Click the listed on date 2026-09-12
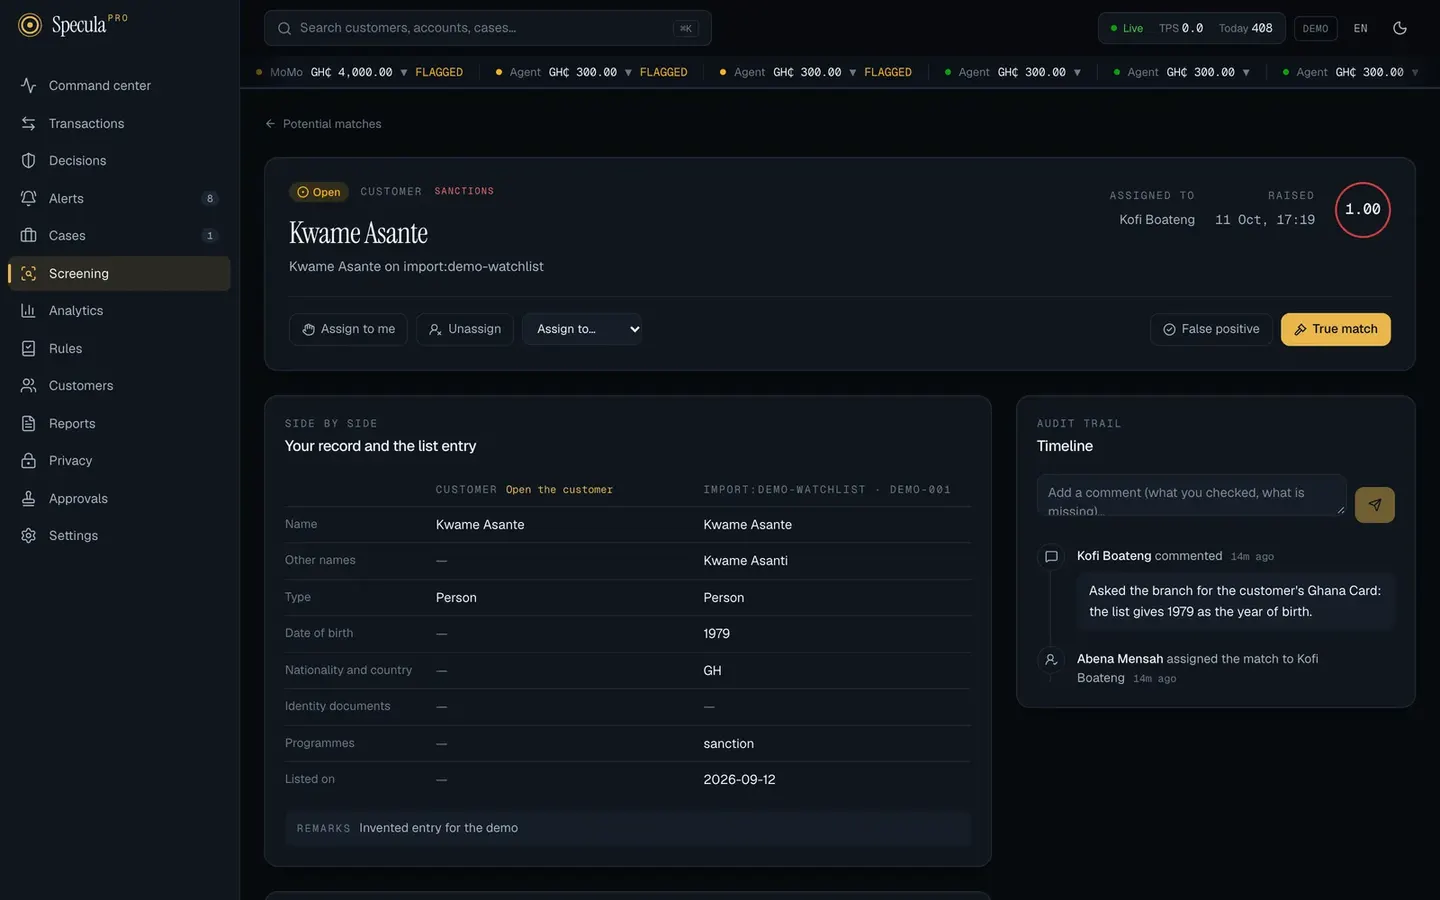Screen dimensions: 1440x900 739,780
